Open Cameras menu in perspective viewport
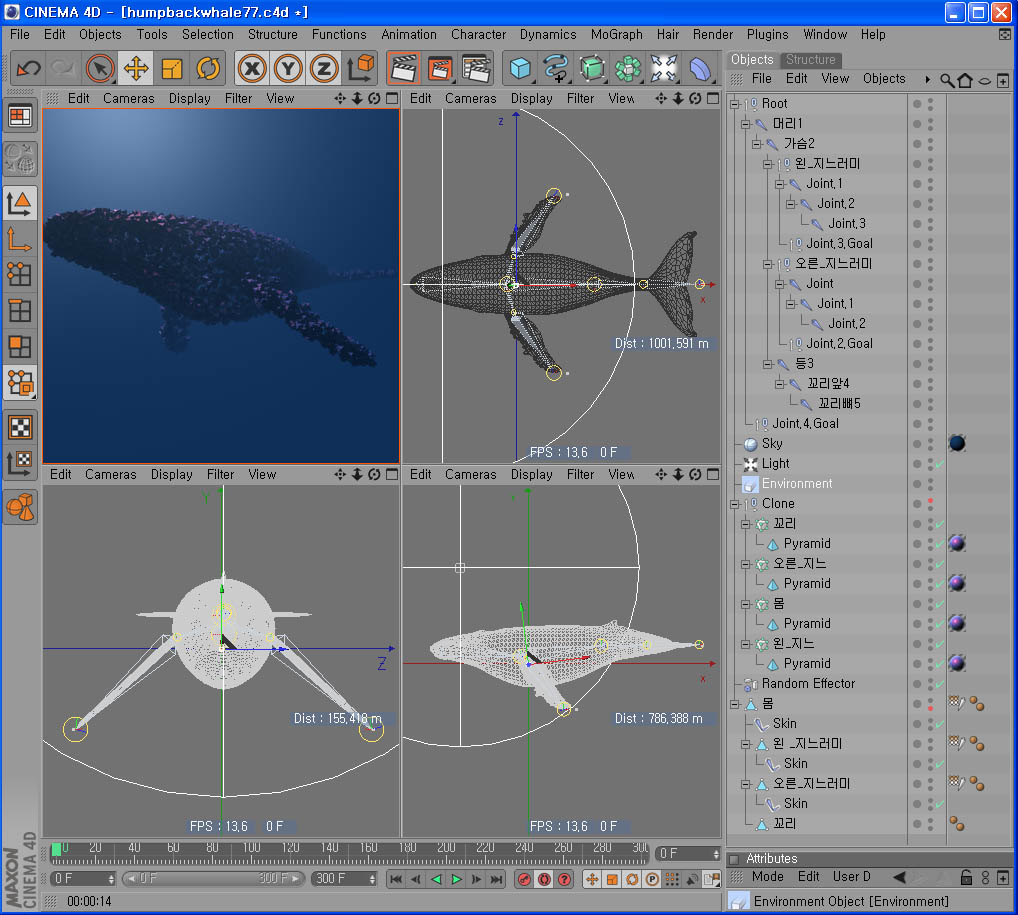 pyautogui.click(x=129, y=99)
